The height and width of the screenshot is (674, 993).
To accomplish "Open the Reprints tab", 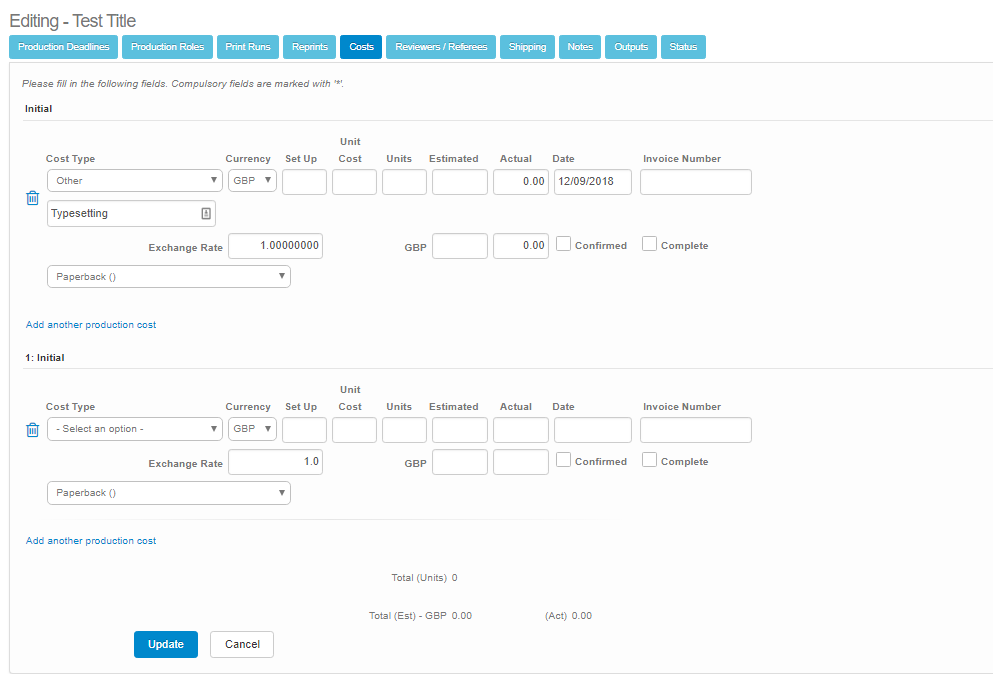I will pyautogui.click(x=310, y=47).
